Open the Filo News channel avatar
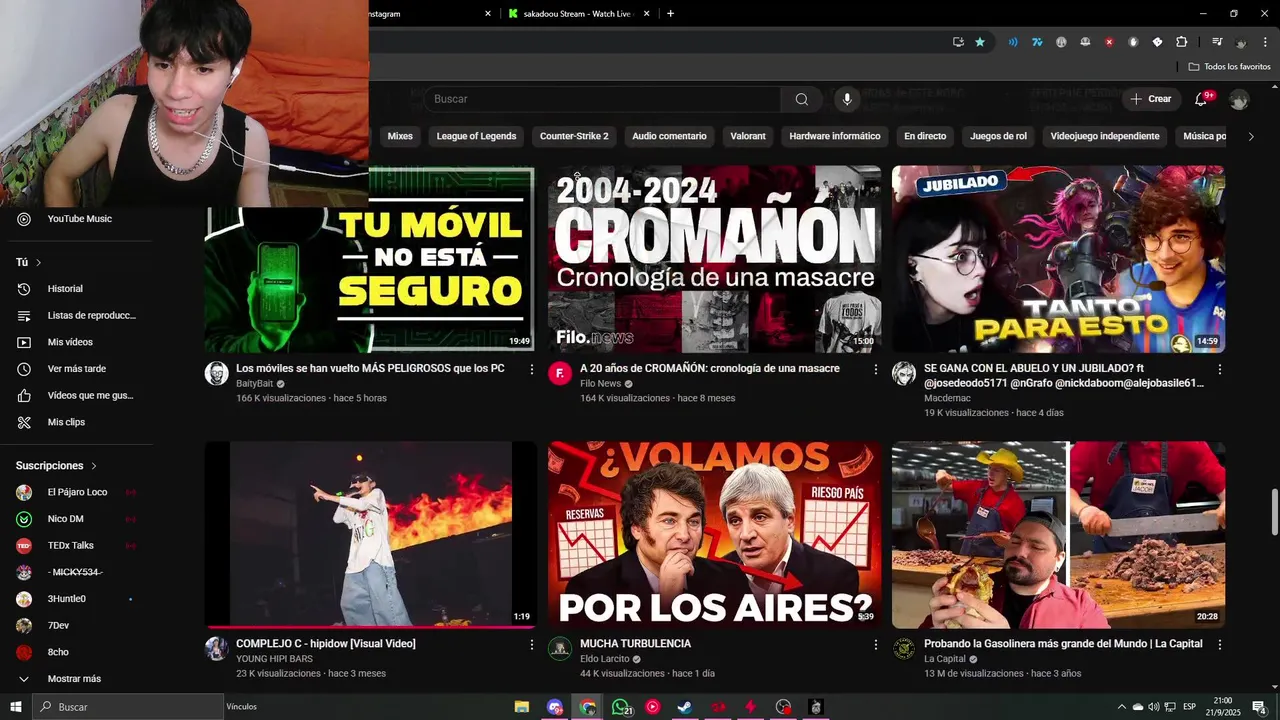The width and height of the screenshot is (1280, 720). tap(560, 374)
